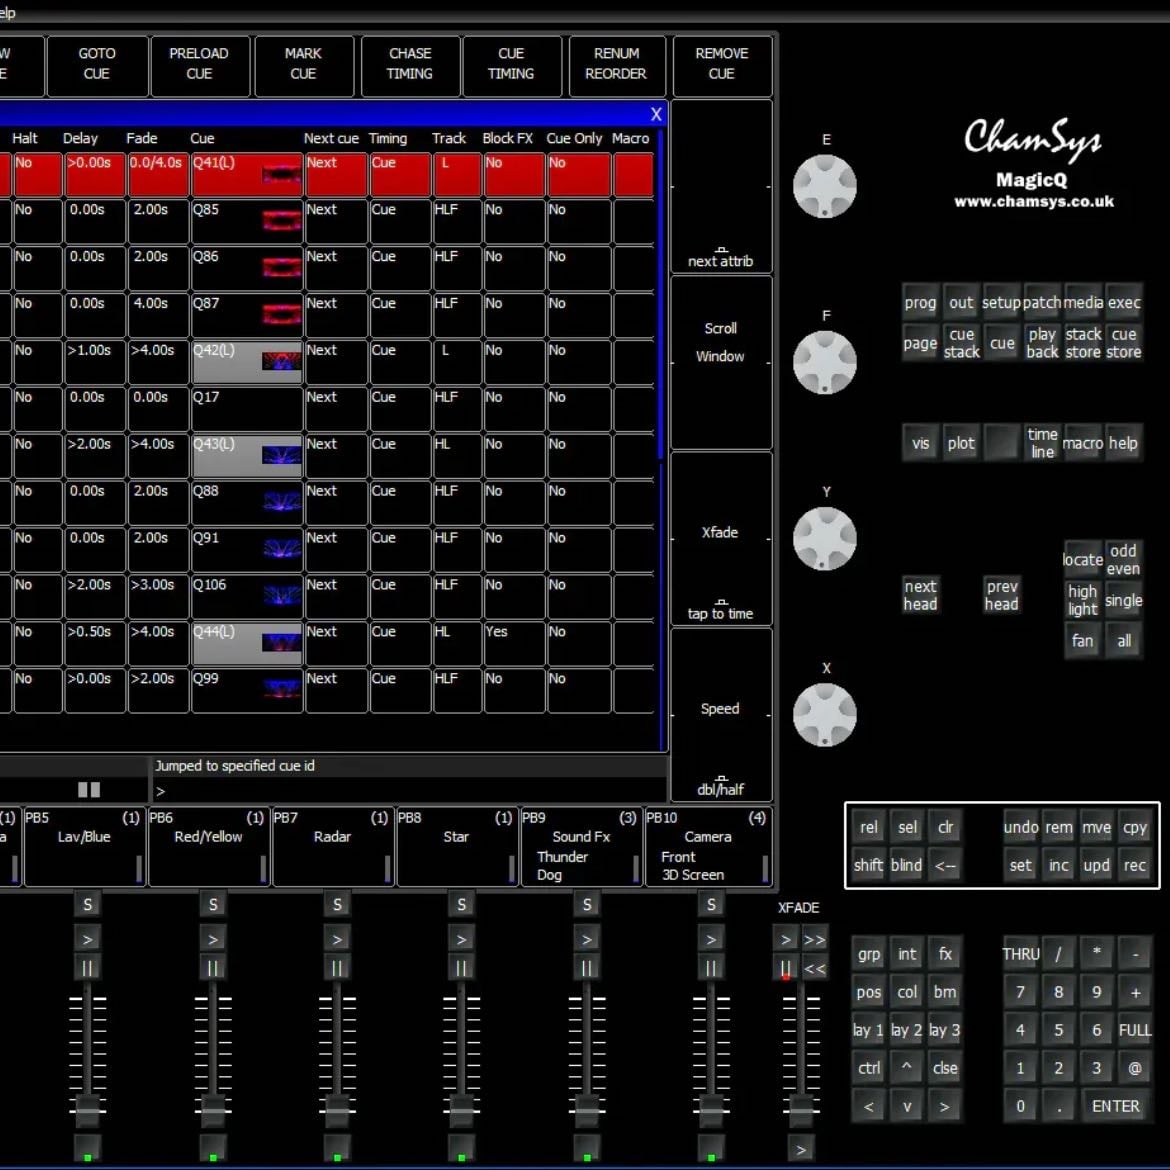Click the dbl/half speed soft button
1170x1170 pixels.
coord(721,715)
